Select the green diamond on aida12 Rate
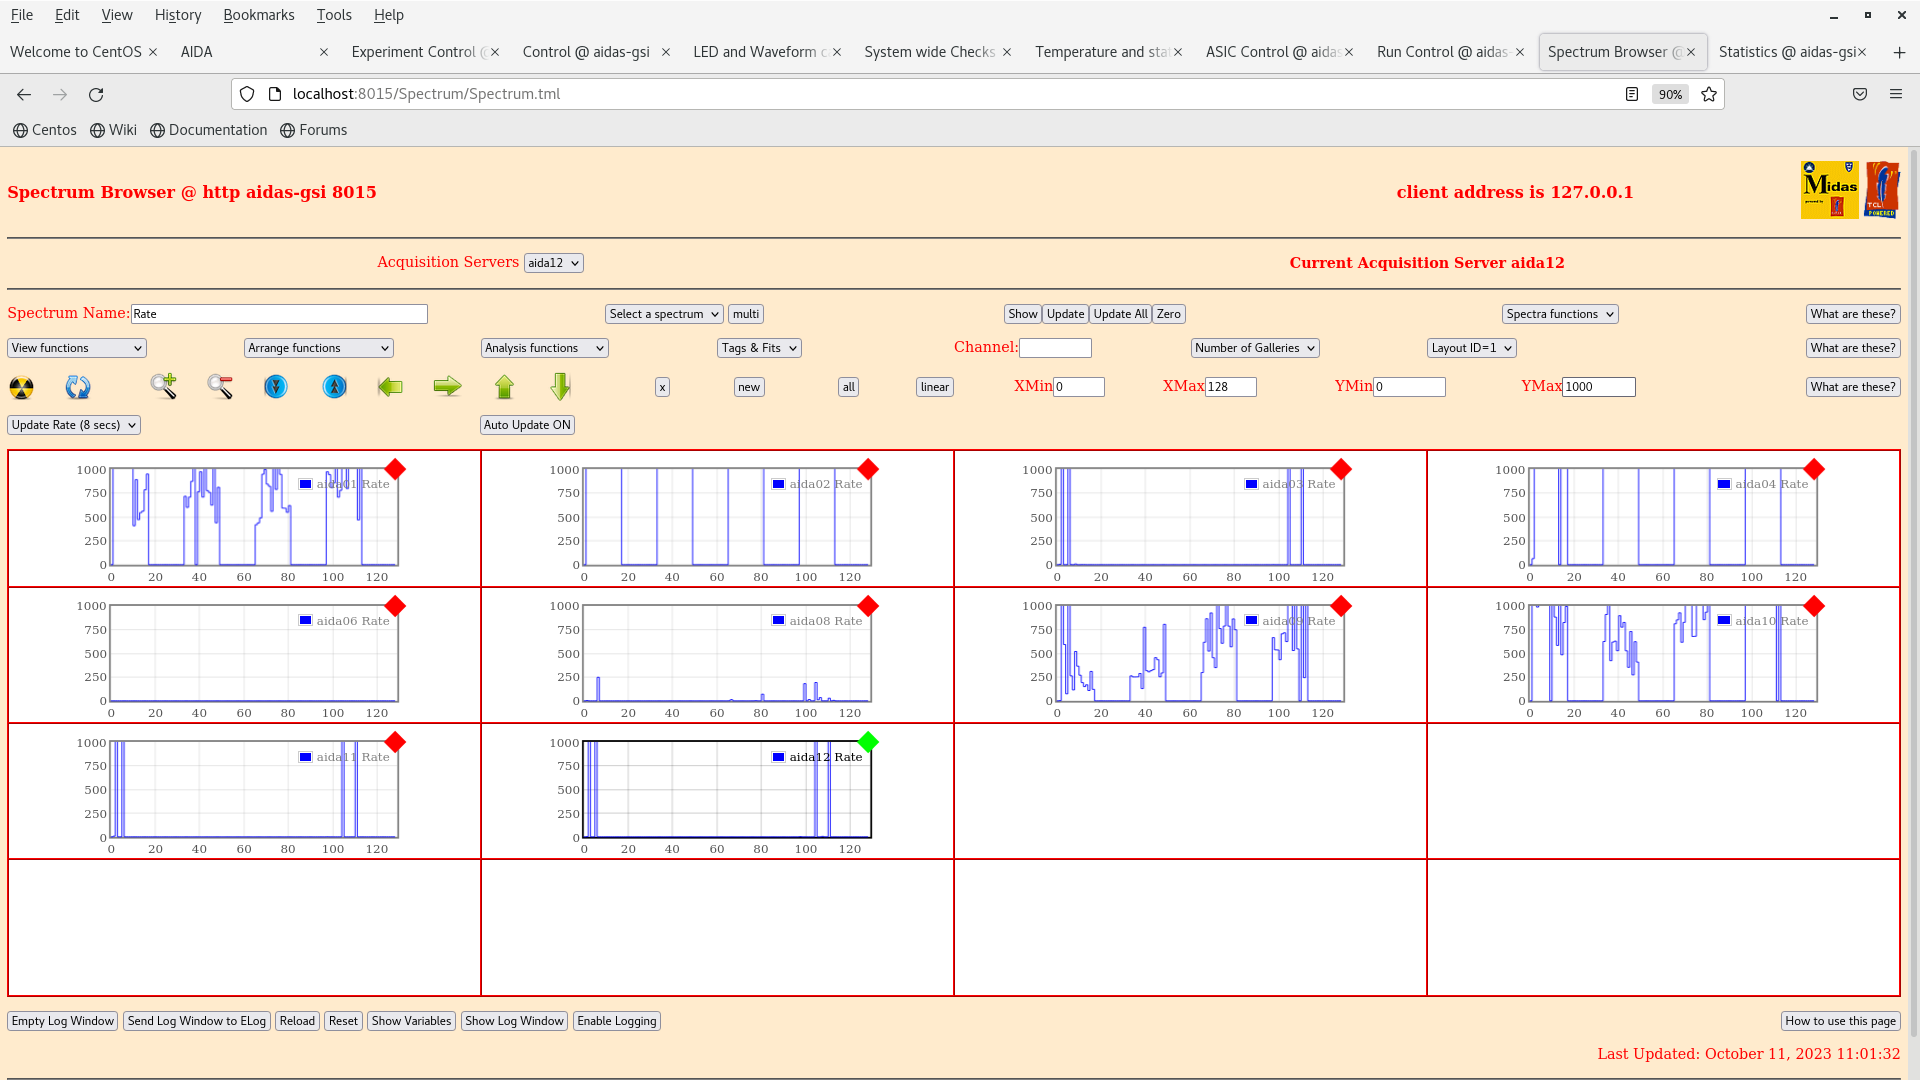This screenshot has height=1080, width=1920. (868, 742)
